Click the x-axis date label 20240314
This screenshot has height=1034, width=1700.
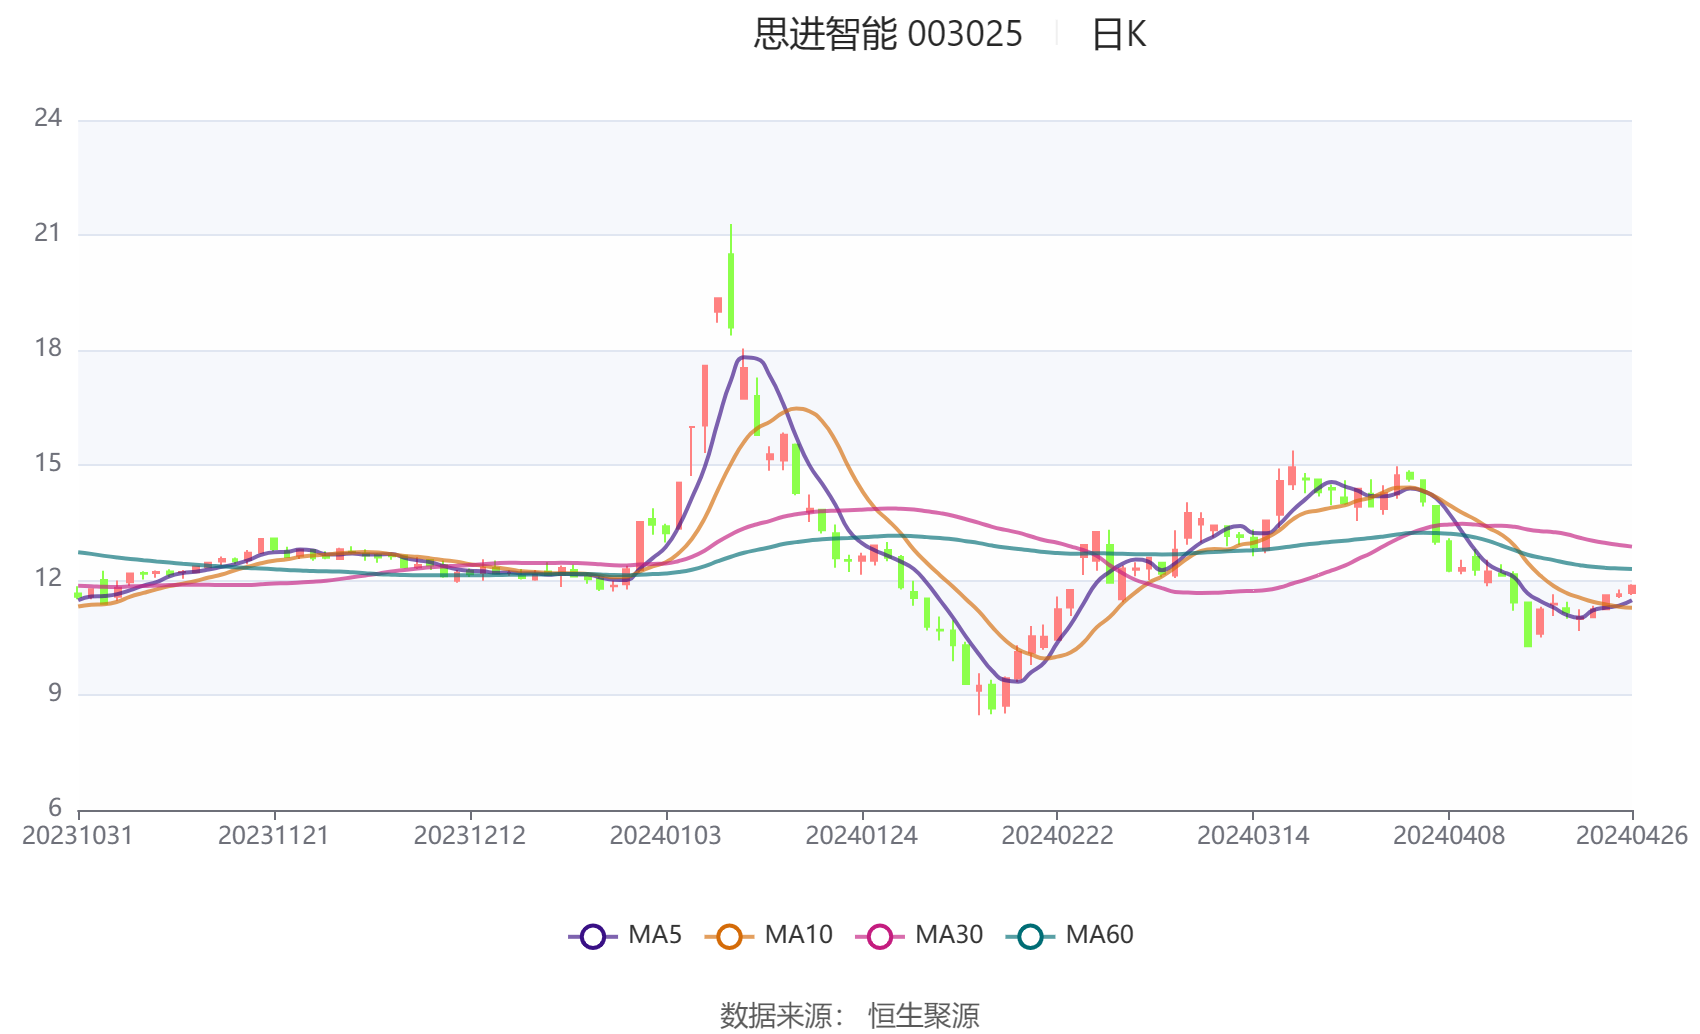click(1253, 836)
